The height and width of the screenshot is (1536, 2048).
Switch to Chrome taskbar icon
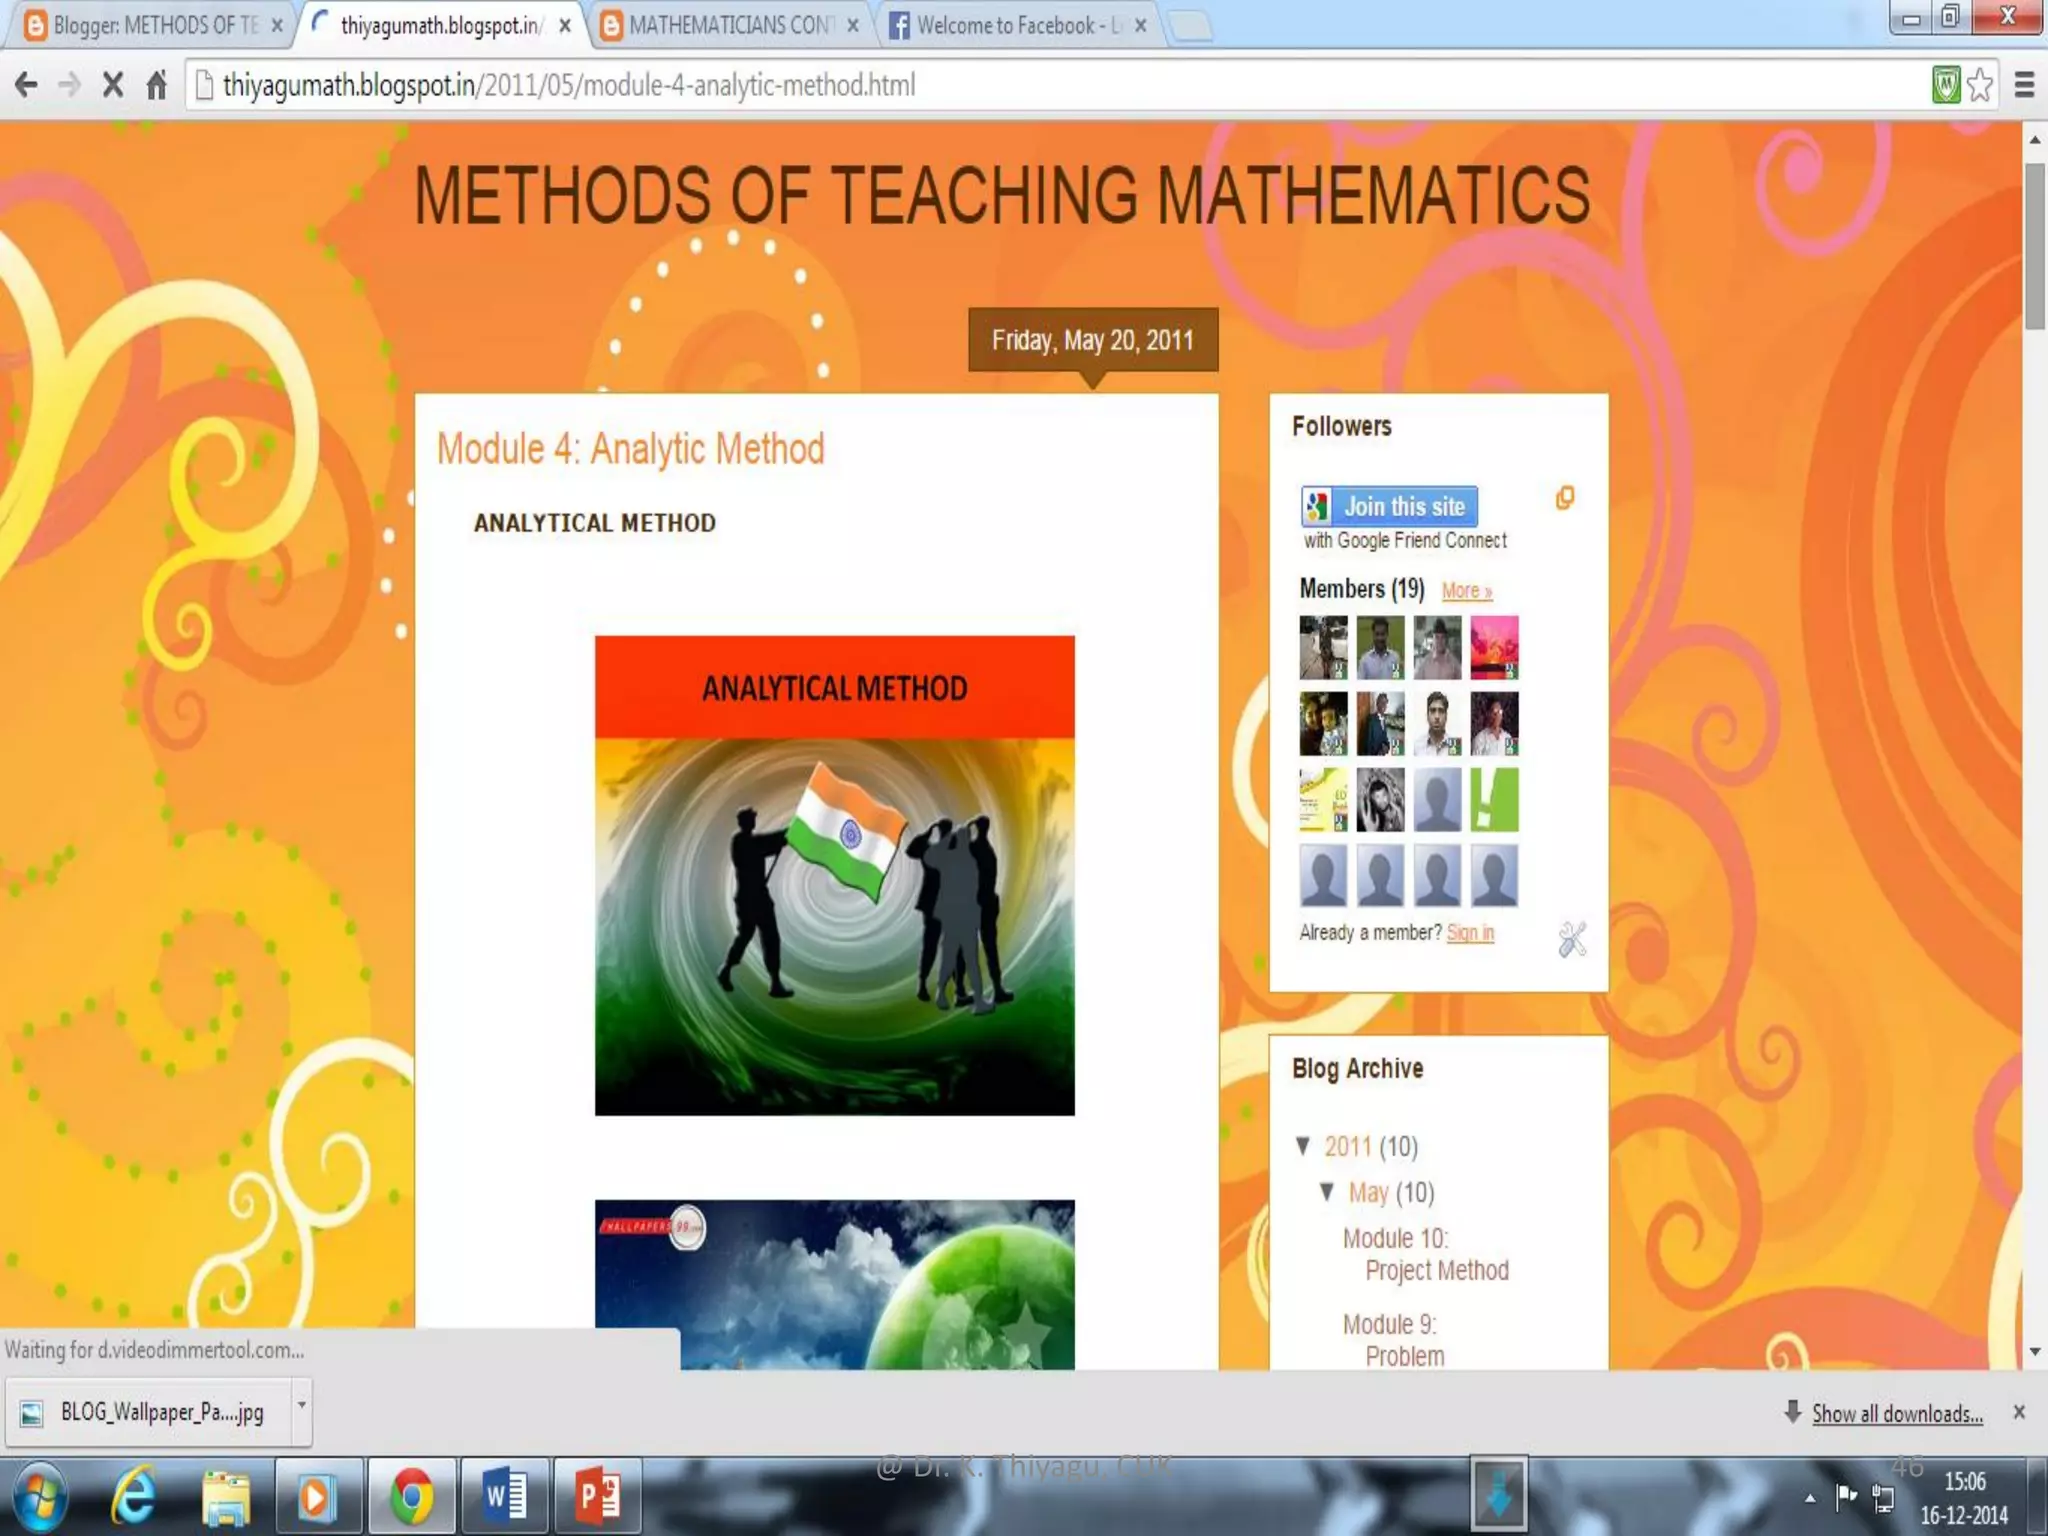(411, 1496)
